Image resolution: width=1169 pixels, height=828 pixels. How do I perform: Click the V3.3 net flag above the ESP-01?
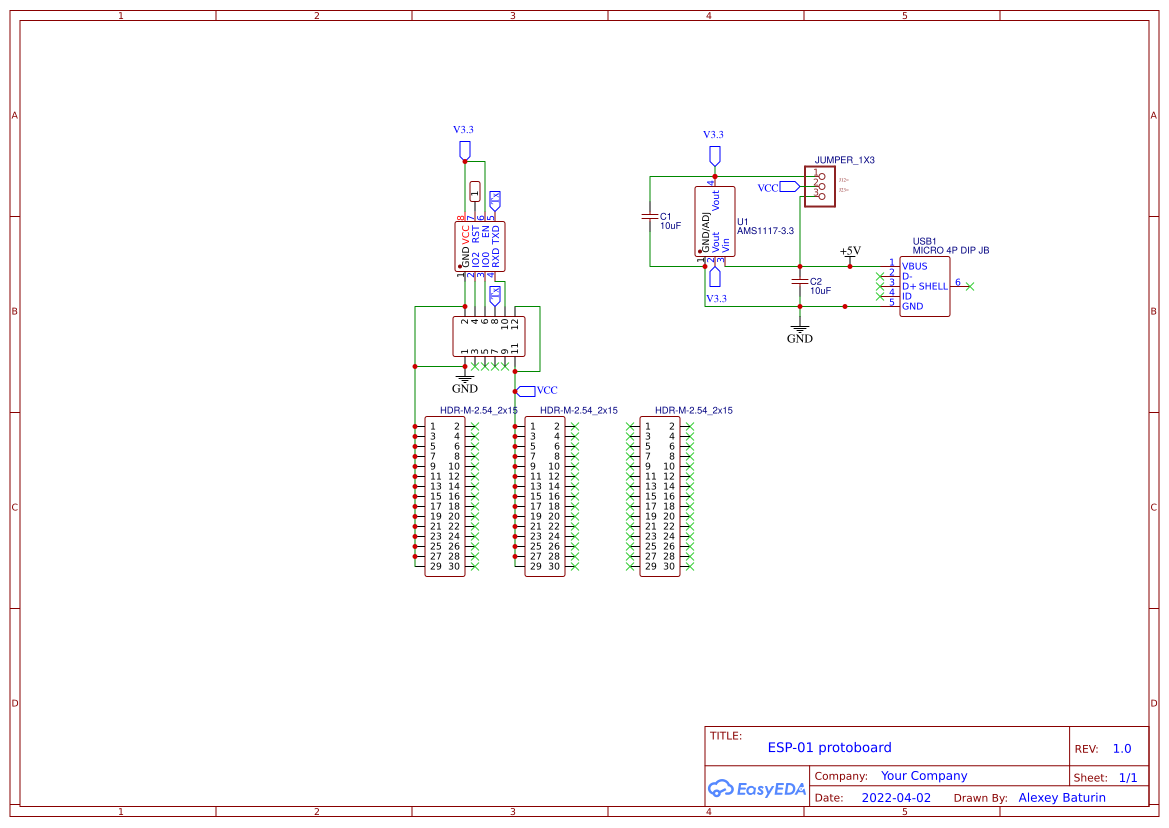pyautogui.click(x=463, y=148)
